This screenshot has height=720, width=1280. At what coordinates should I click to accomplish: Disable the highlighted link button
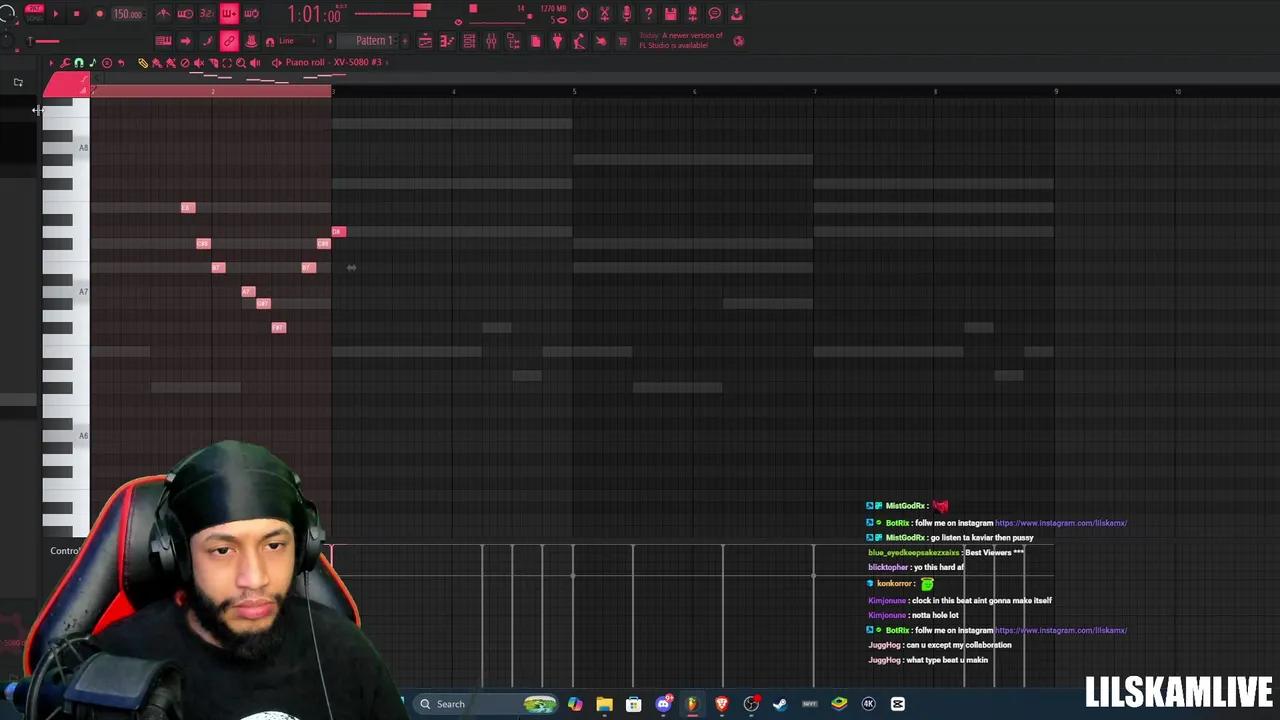[x=229, y=41]
